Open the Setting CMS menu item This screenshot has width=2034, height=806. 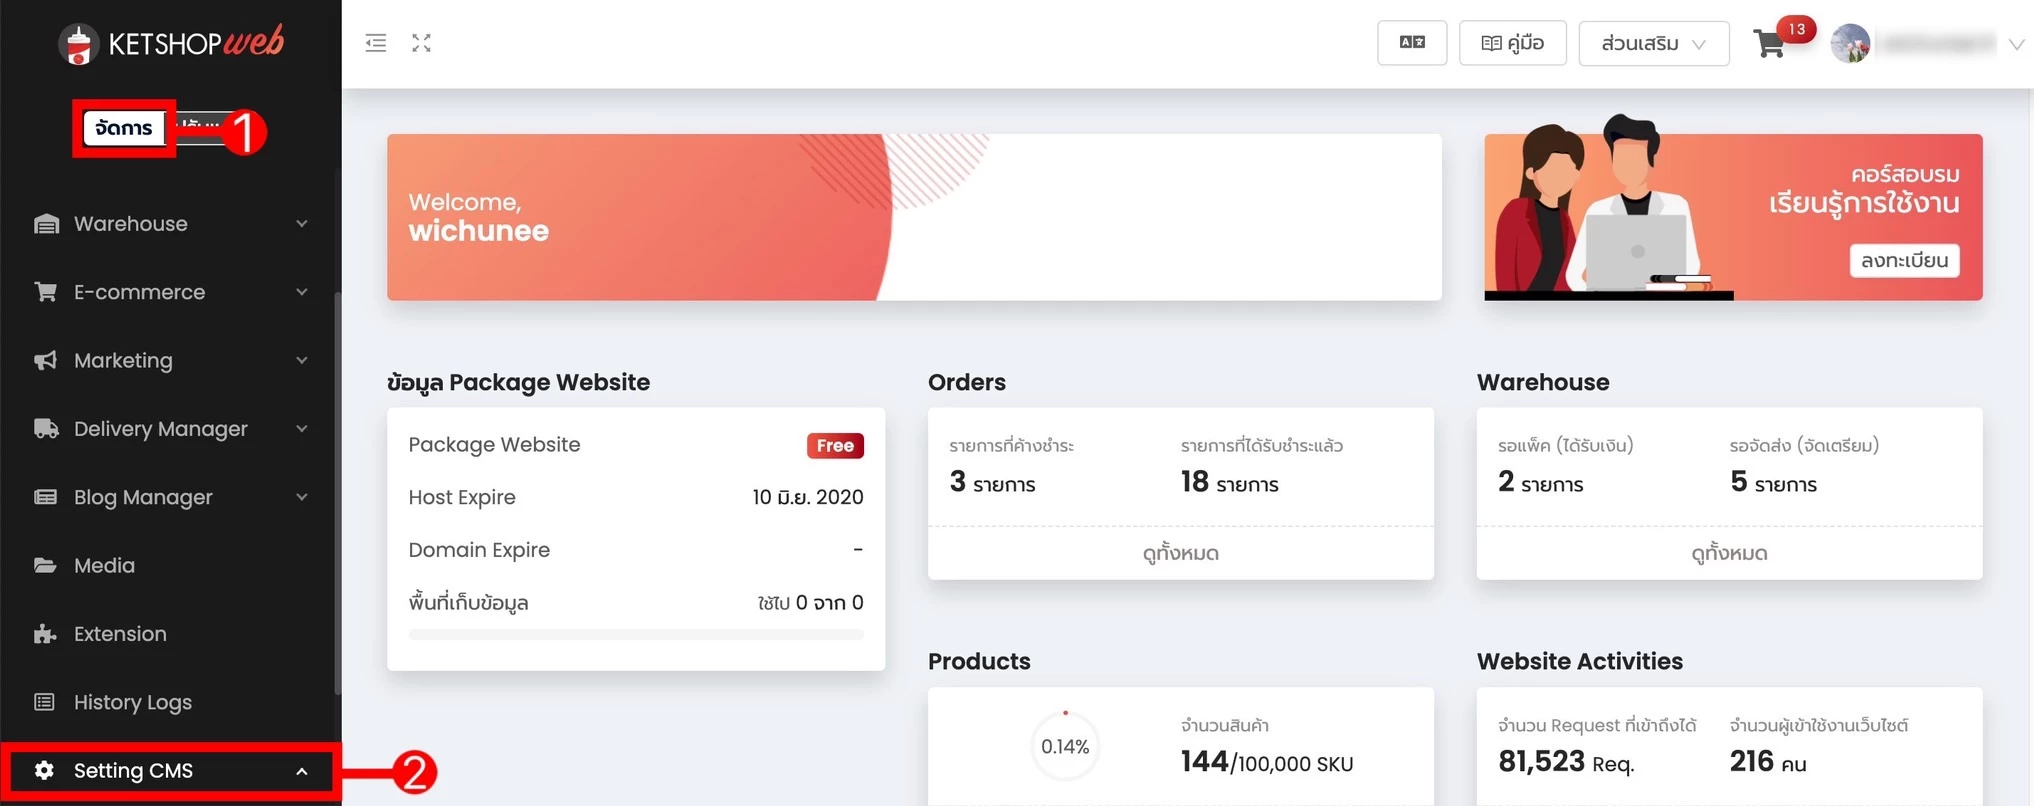[170, 771]
